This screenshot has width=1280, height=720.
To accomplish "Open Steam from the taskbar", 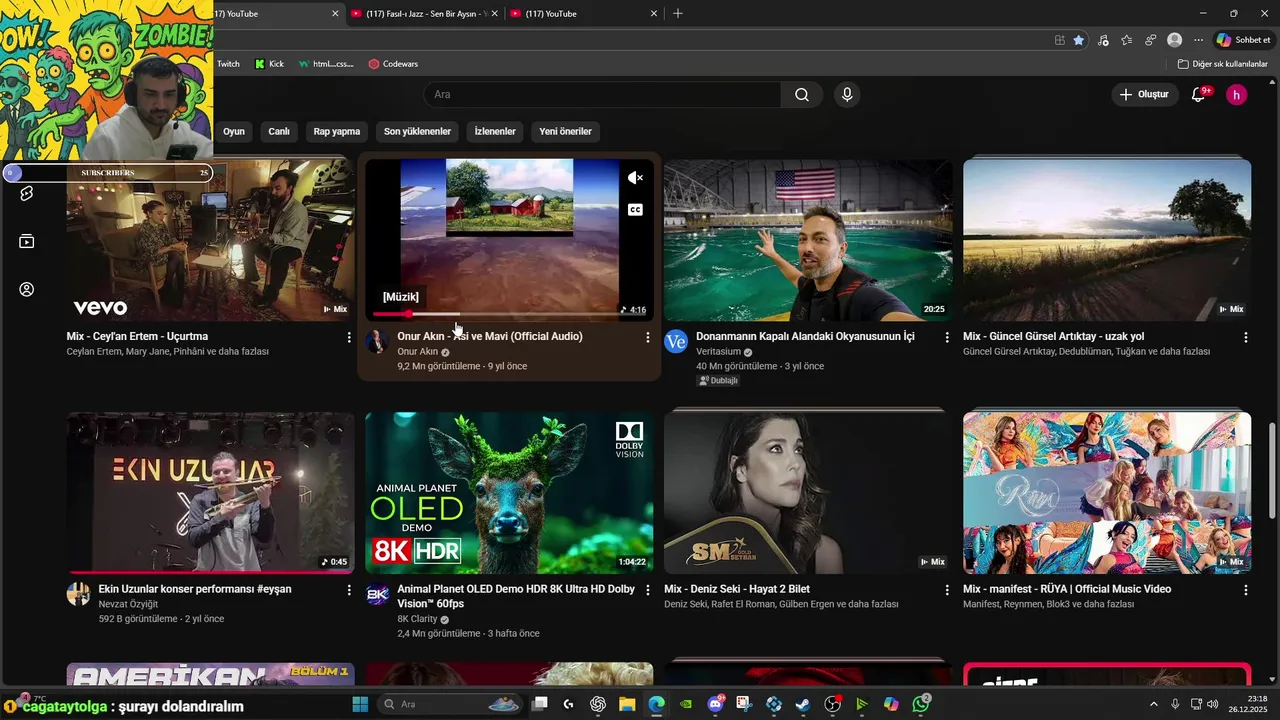I will click(x=803, y=704).
